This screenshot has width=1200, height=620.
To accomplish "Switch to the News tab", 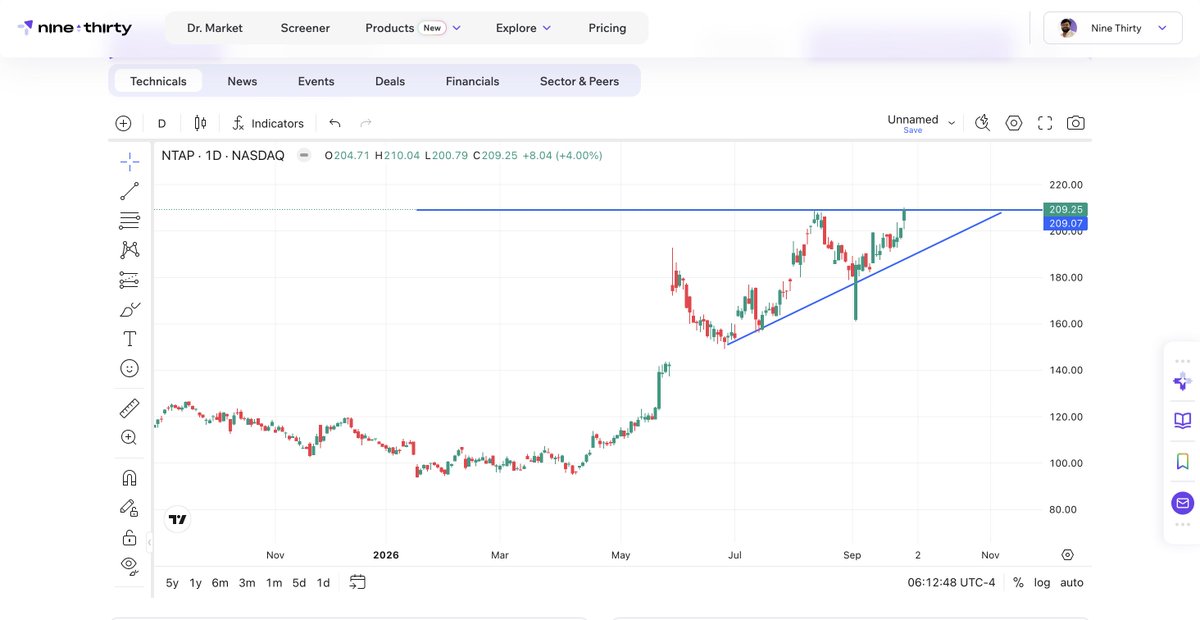I will (242, 81).
